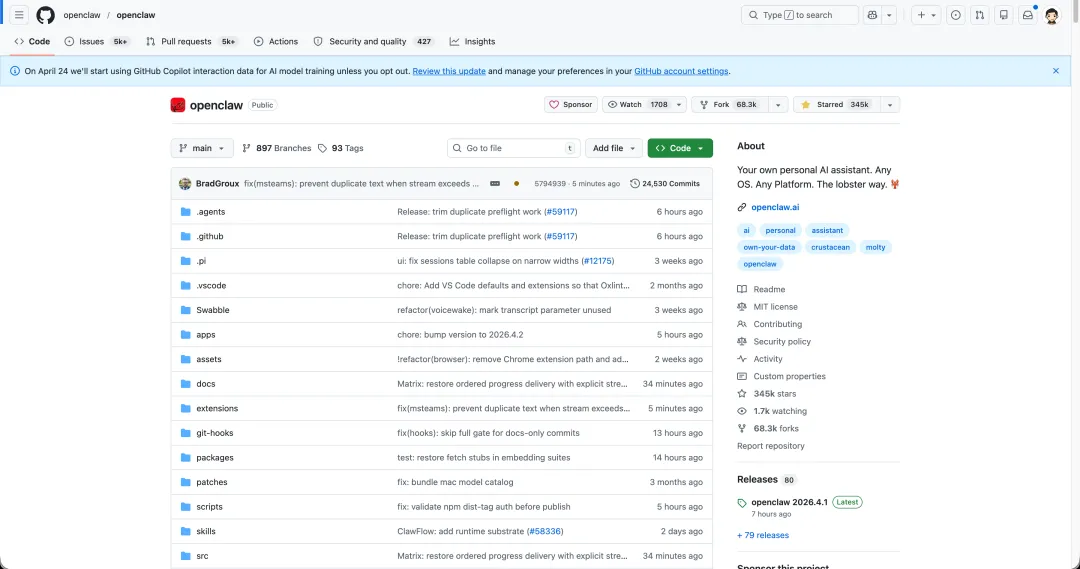Viewport: 1080px width, 569px height.
Task: Select the own-your-data topic tag
Action: [x=769, y=247]
